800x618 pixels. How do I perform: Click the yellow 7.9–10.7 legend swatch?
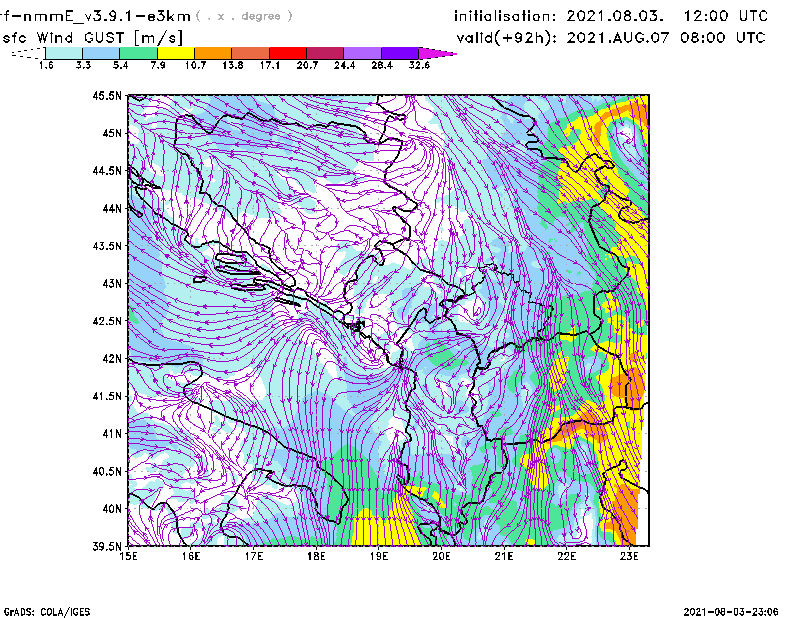click(176, 53)
